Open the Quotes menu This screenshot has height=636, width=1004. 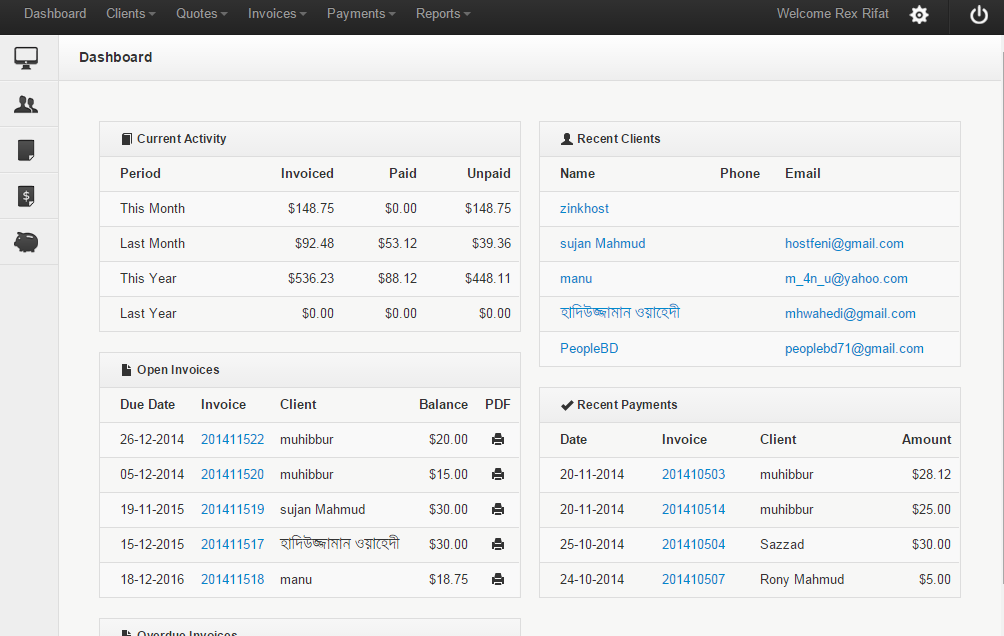pos(200,14)
